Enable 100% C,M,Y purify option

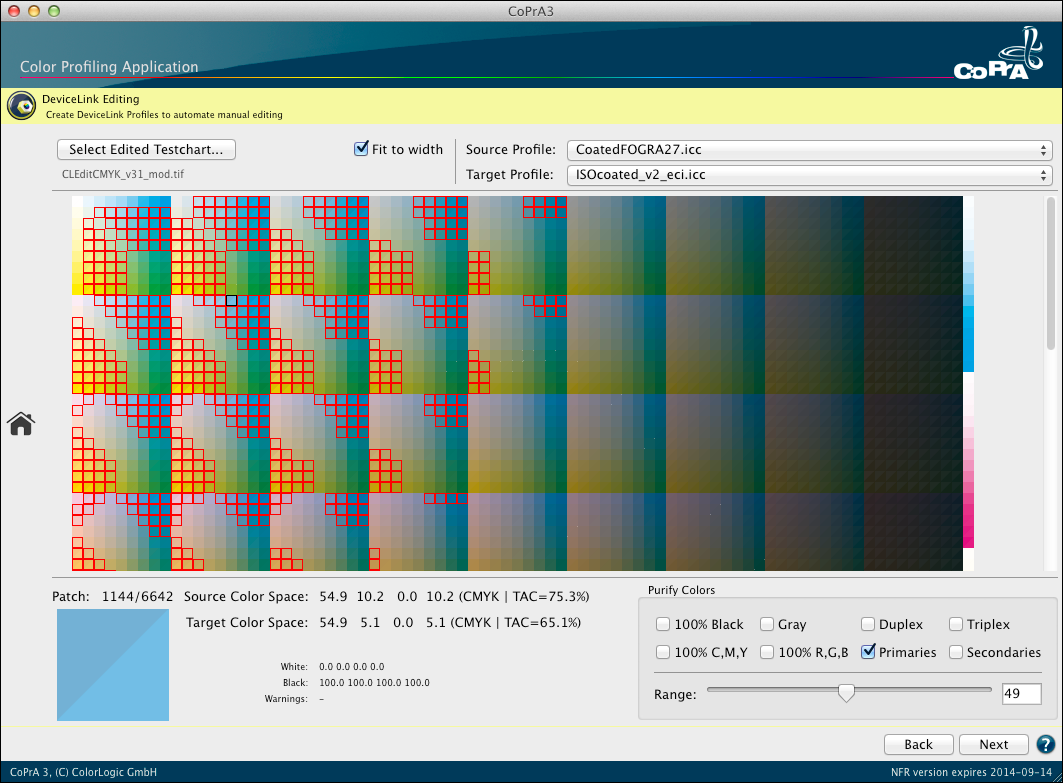pyautogui.click(x=663, y=652)
